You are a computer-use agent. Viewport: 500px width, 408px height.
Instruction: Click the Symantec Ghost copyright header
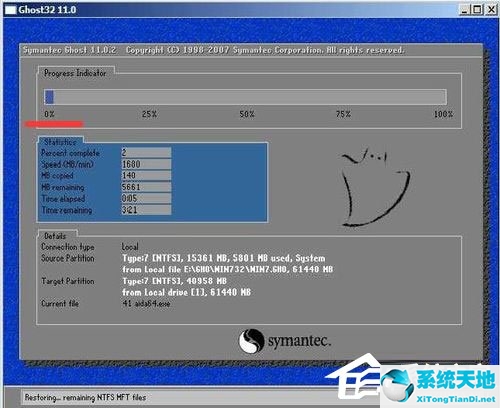click(213, 50)
